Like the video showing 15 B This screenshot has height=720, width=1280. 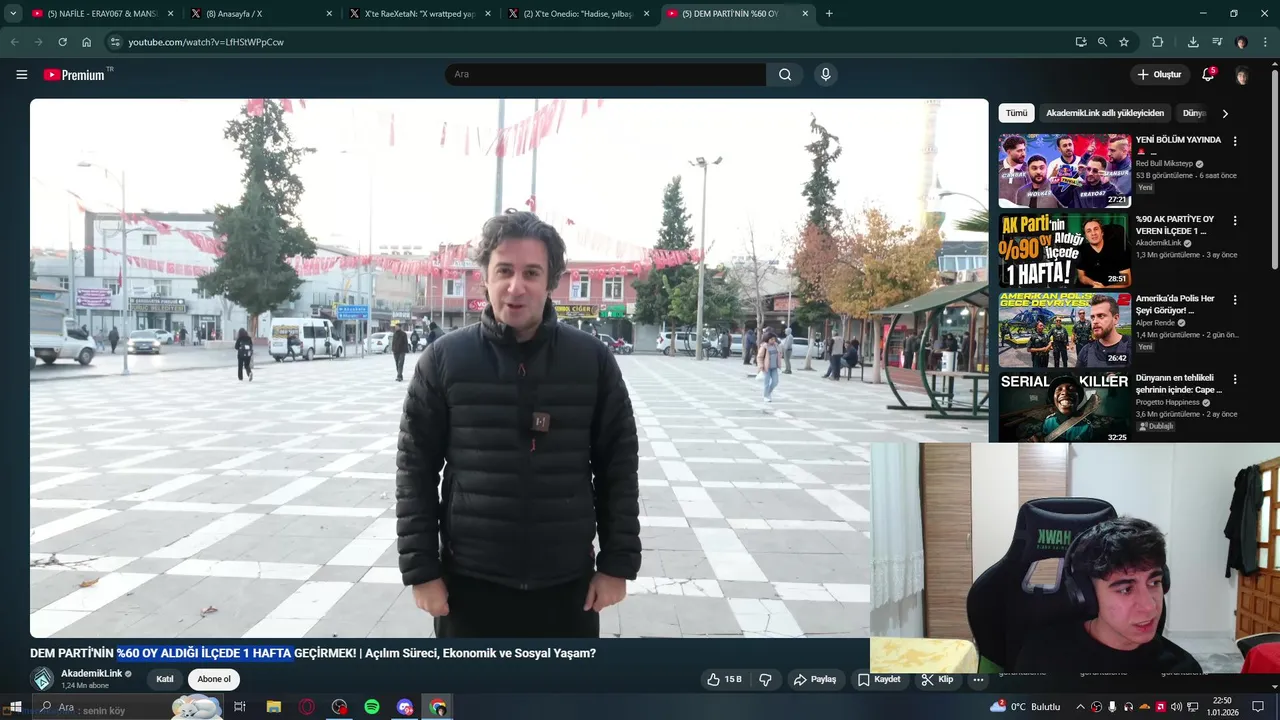point(724,679)
